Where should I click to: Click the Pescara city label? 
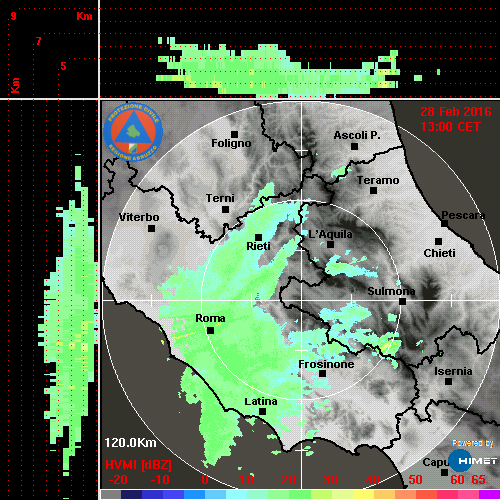(463, 215)
